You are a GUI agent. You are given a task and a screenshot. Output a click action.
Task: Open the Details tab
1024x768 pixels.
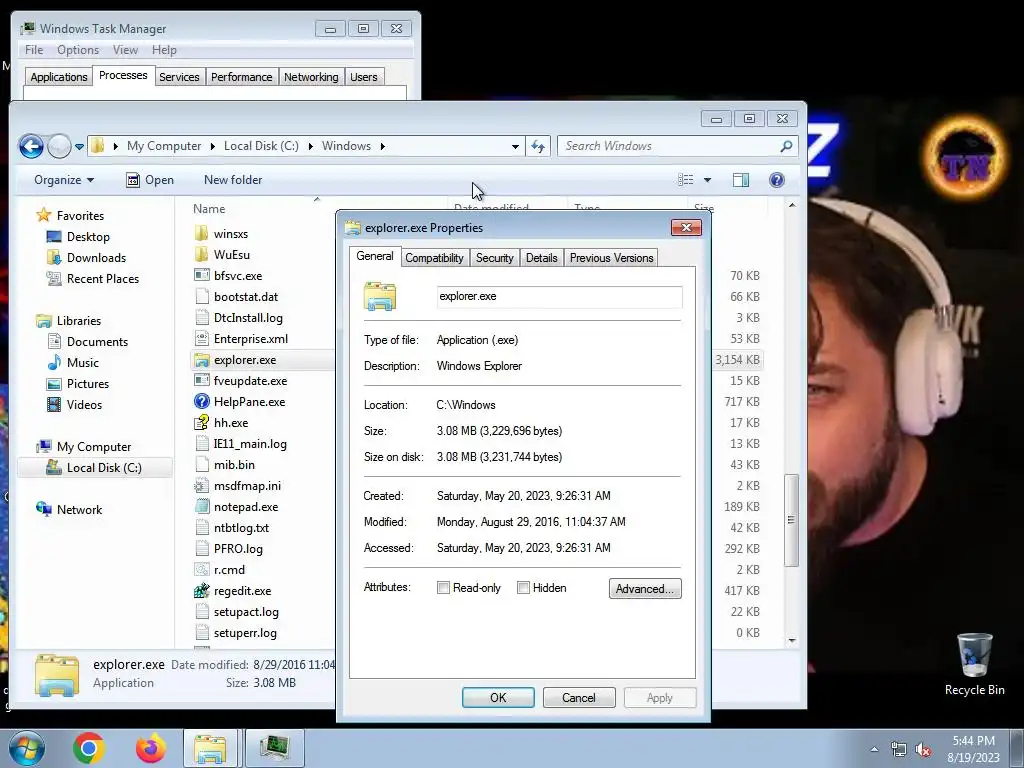pyautogui.click(x=541, y=258)
